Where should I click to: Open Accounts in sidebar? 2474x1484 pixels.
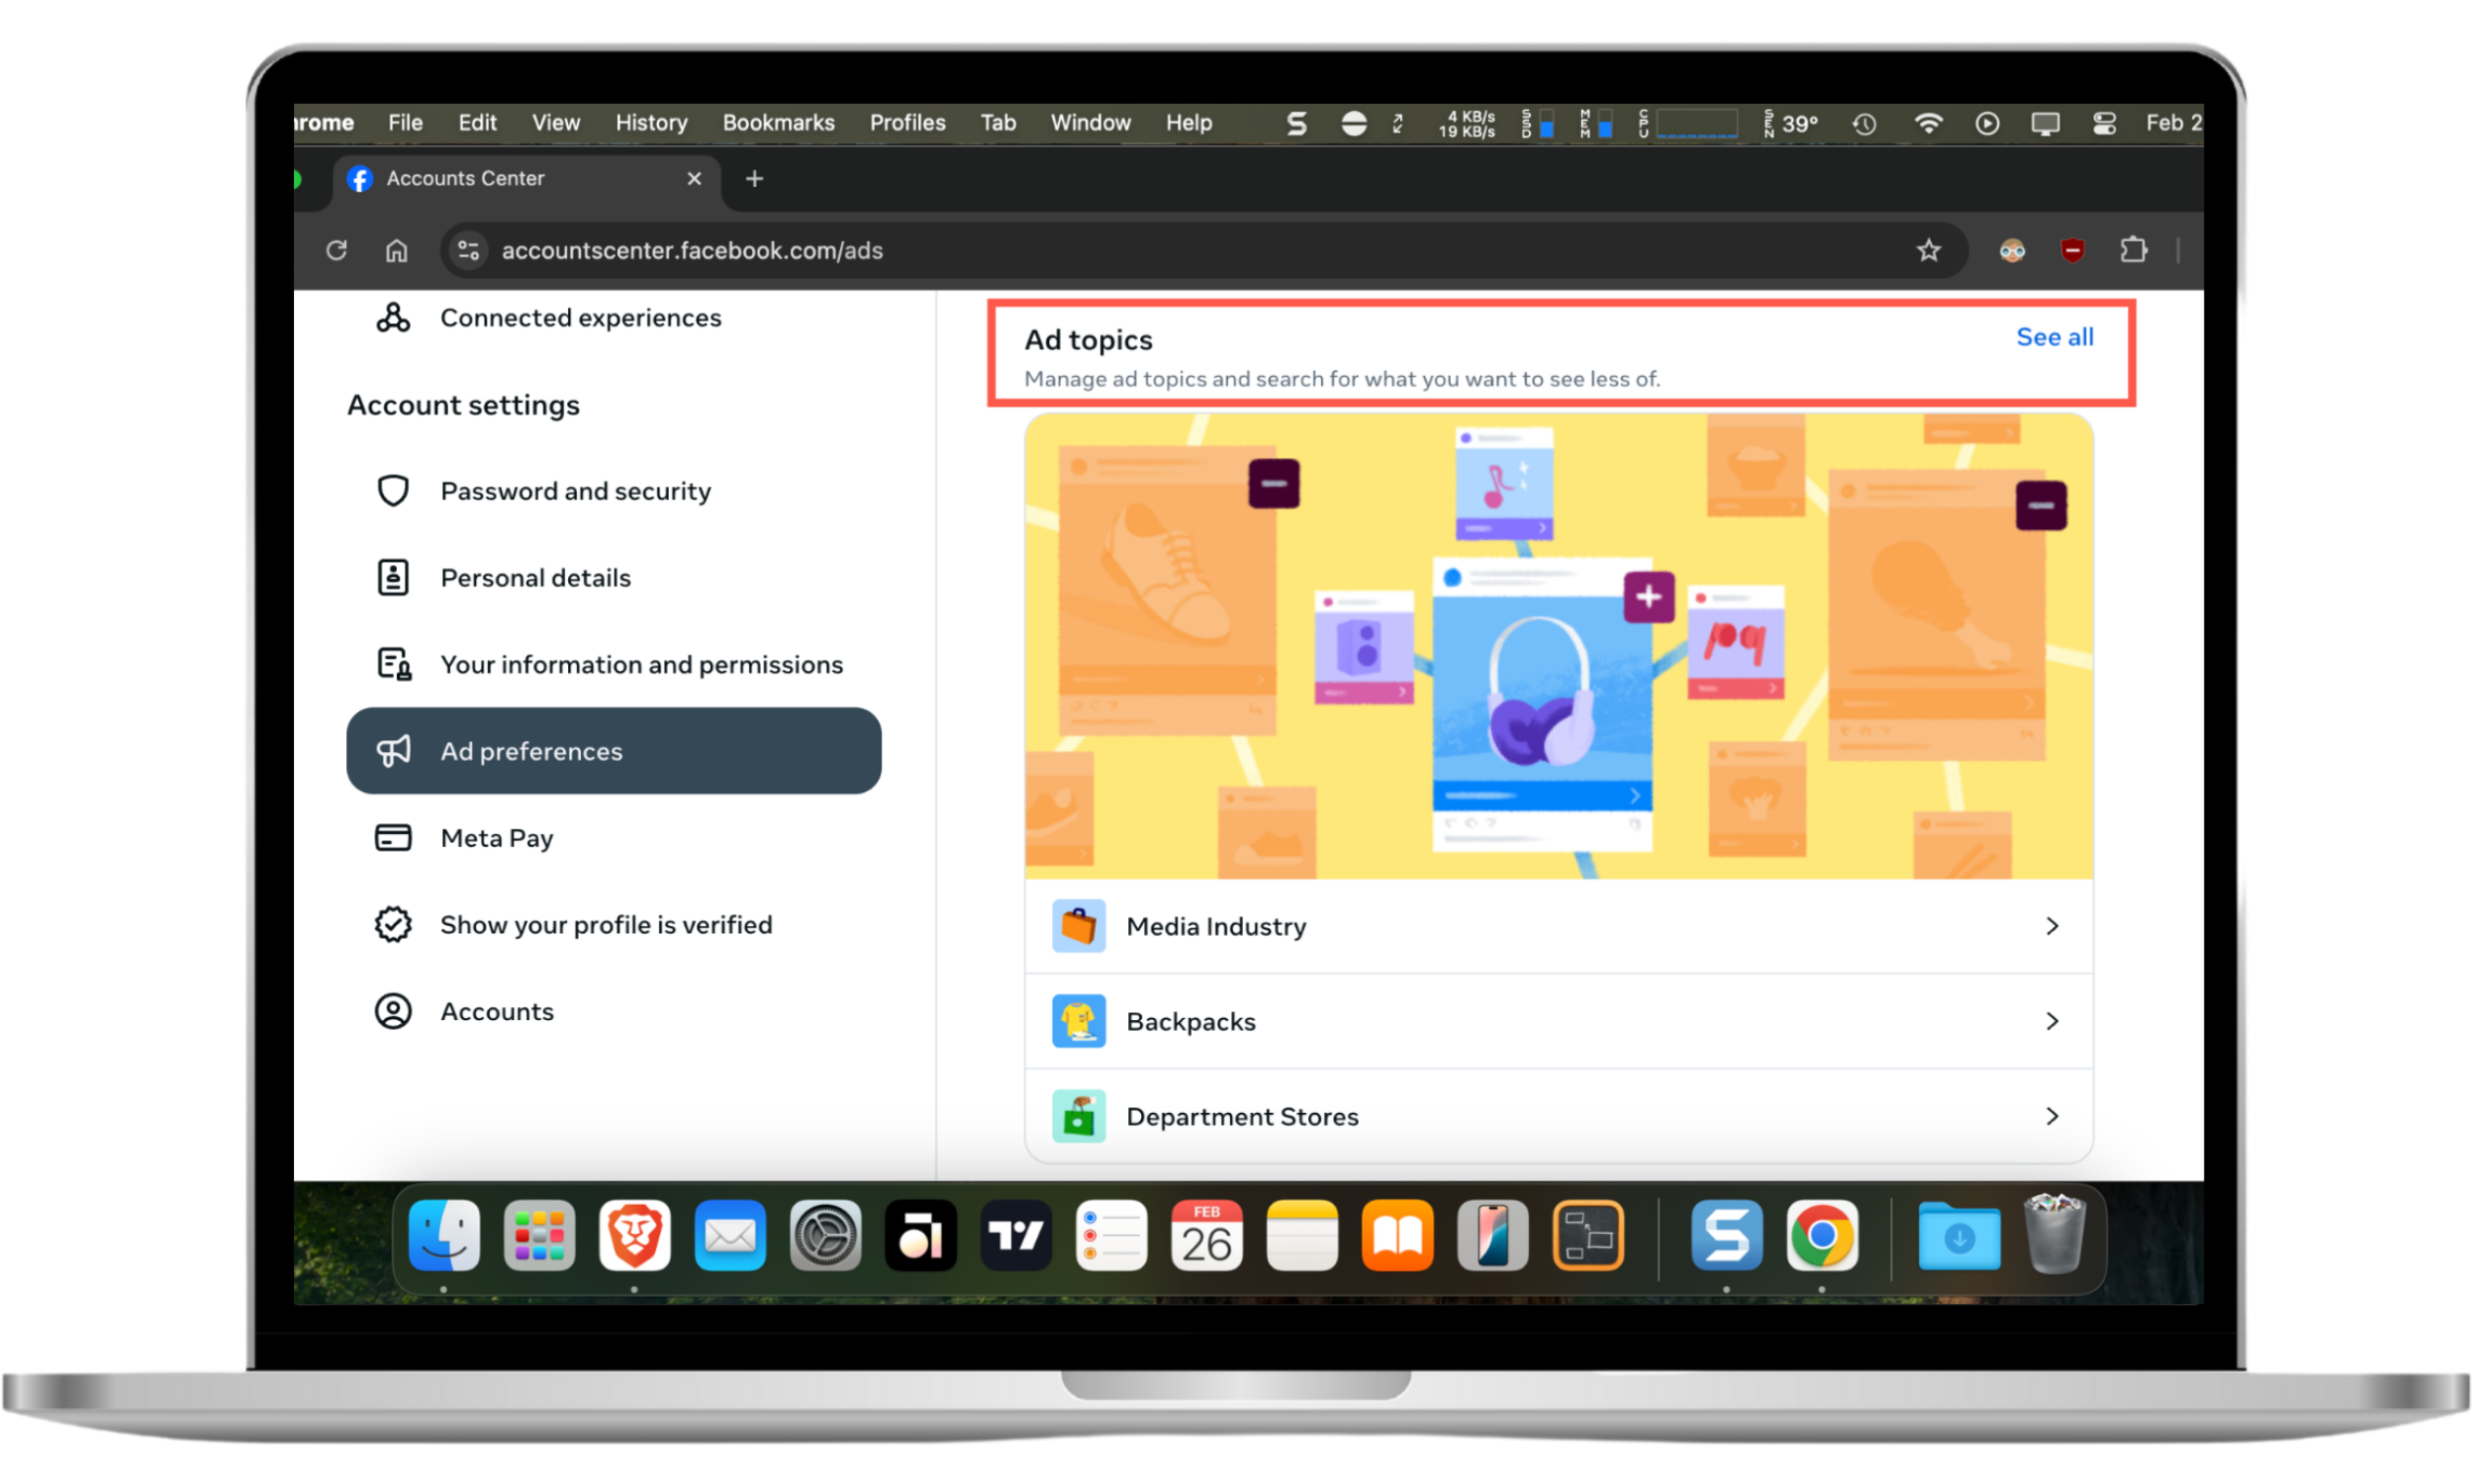pos(614,1012)
